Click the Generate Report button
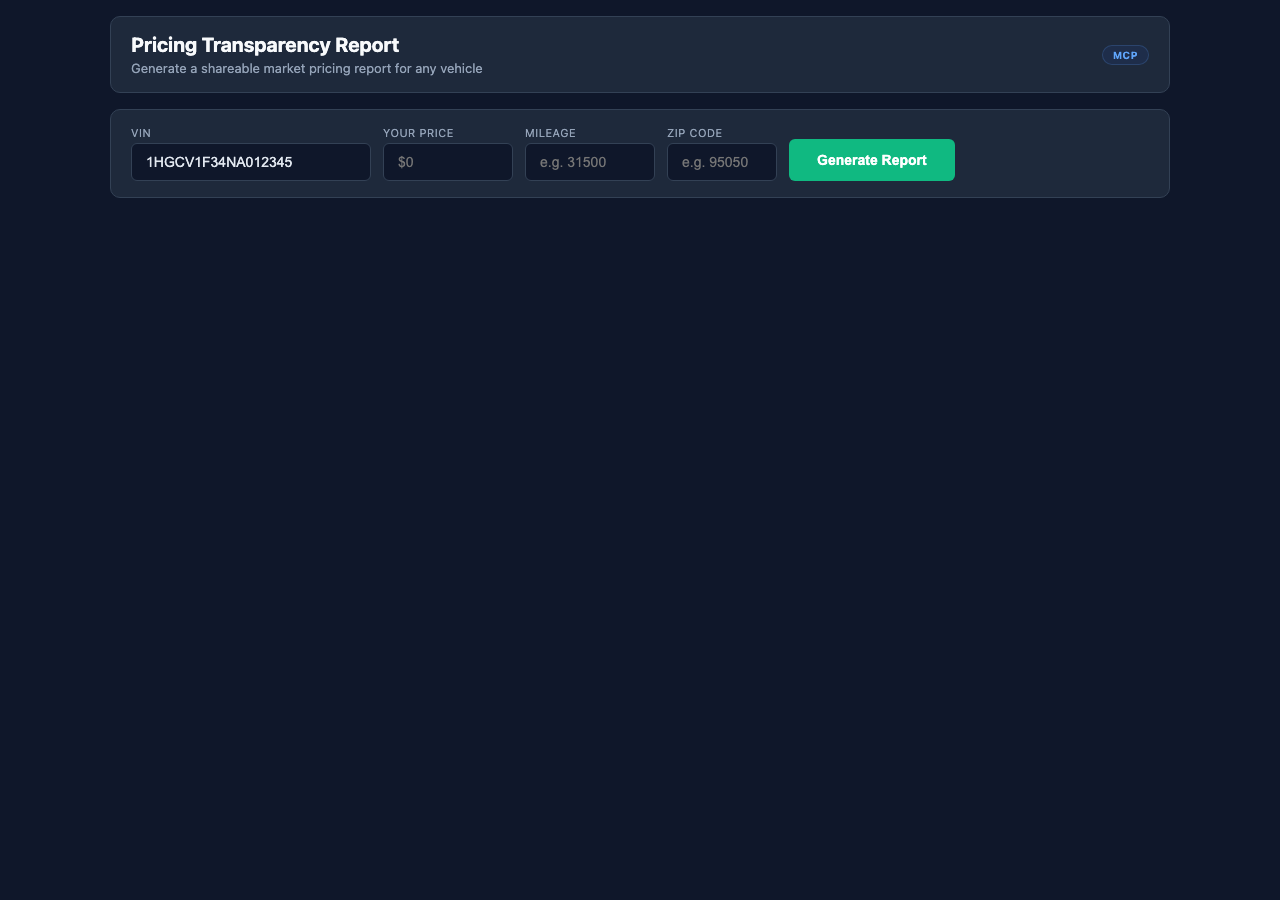1280x900 pixels. pos(871,160)
